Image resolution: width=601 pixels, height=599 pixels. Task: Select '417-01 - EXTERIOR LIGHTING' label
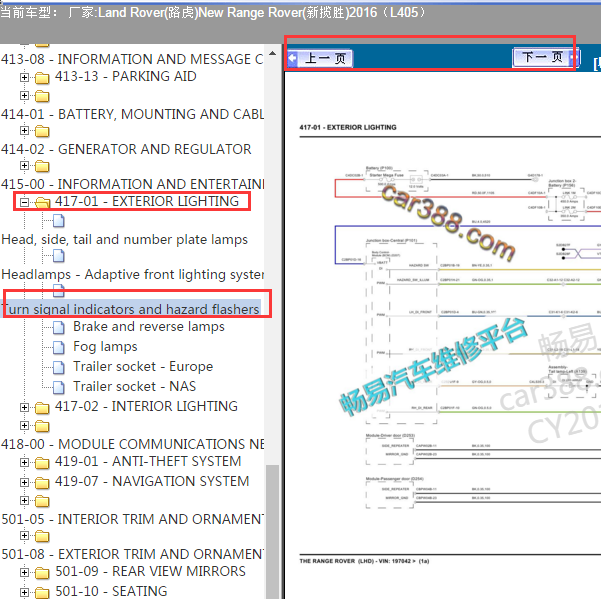pyautogui.click(x=147, y=201)
